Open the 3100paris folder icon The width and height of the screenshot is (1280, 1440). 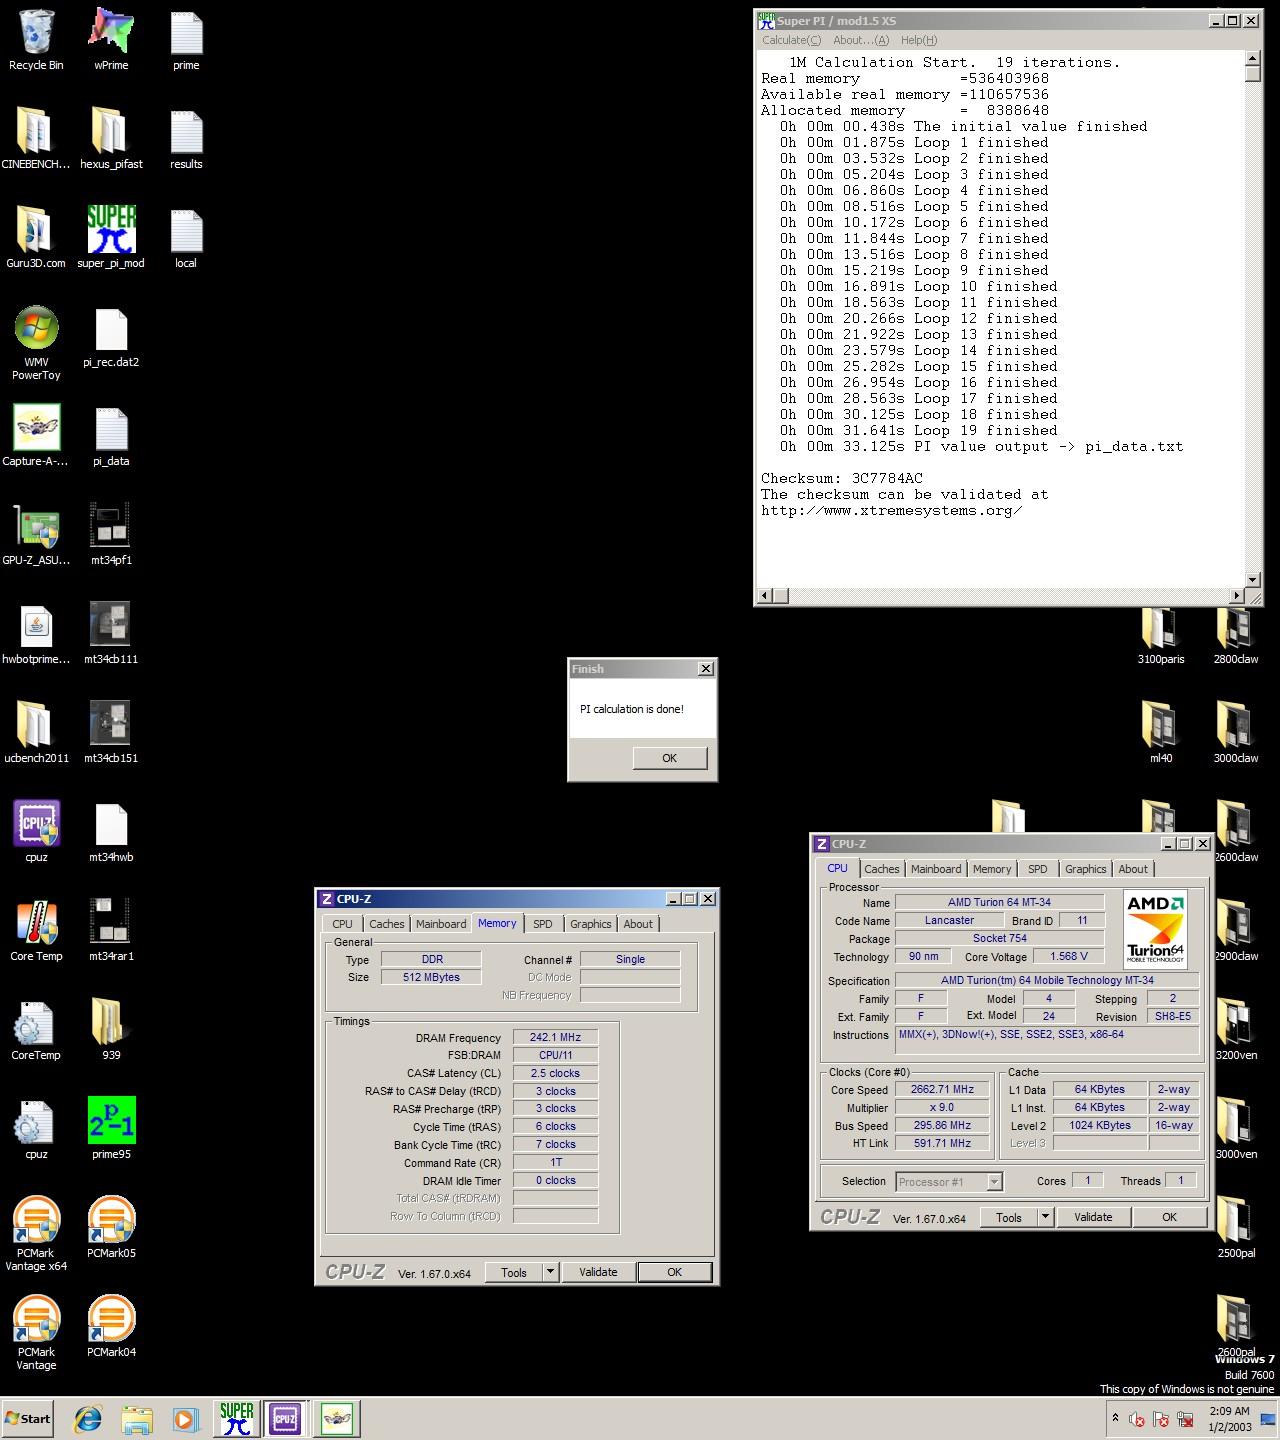tap(1160, 633)
